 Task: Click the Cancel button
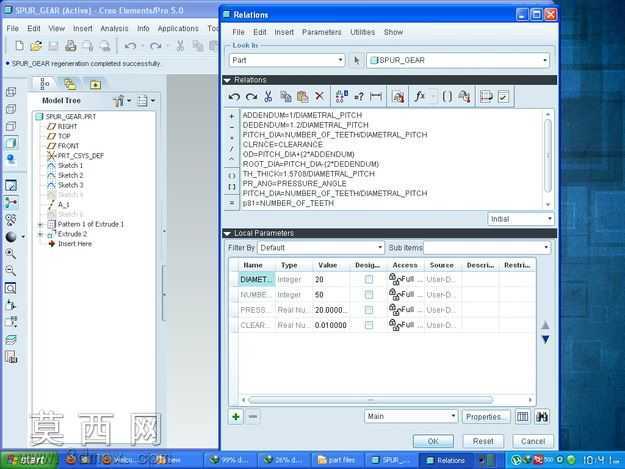533,441
